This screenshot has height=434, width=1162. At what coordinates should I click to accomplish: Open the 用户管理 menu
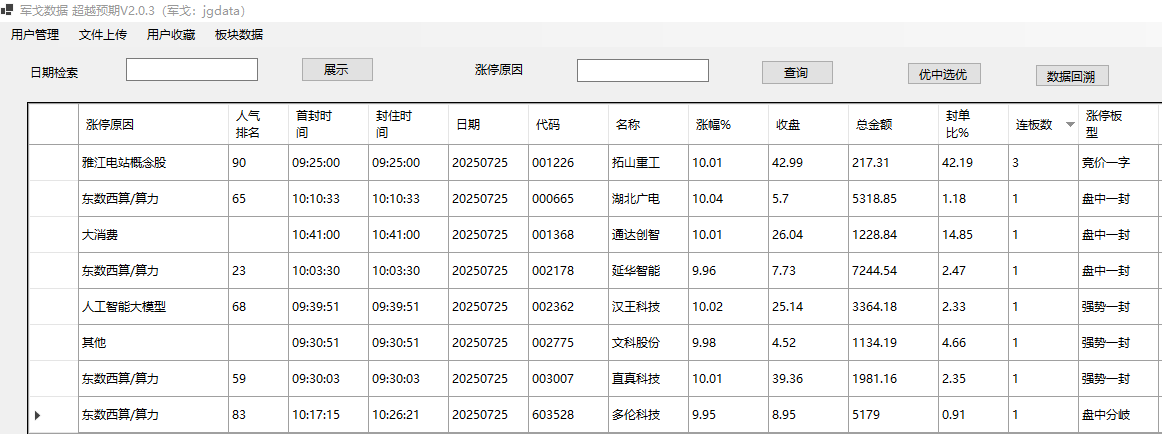(35, 35)
